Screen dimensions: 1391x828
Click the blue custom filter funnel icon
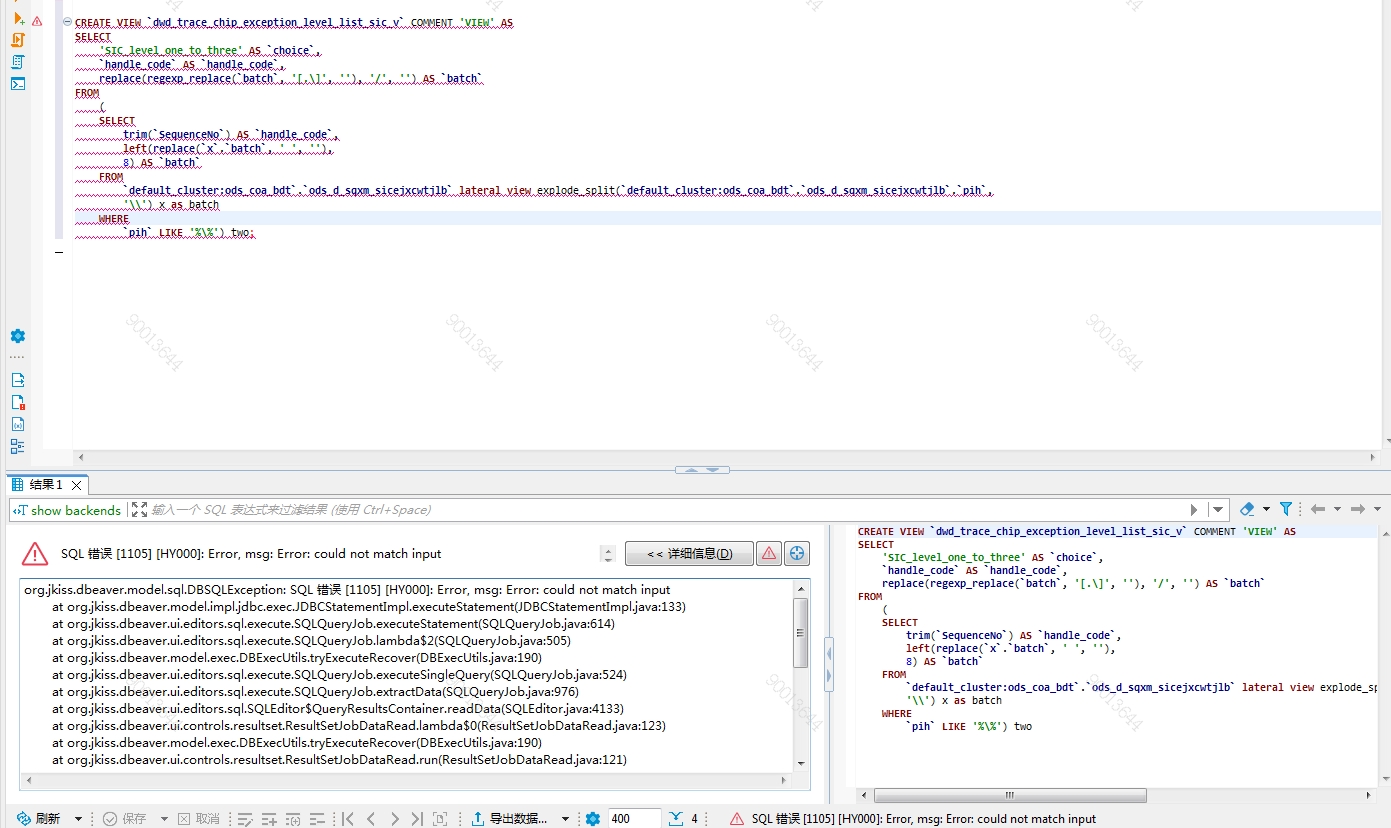coord(1286,509)
